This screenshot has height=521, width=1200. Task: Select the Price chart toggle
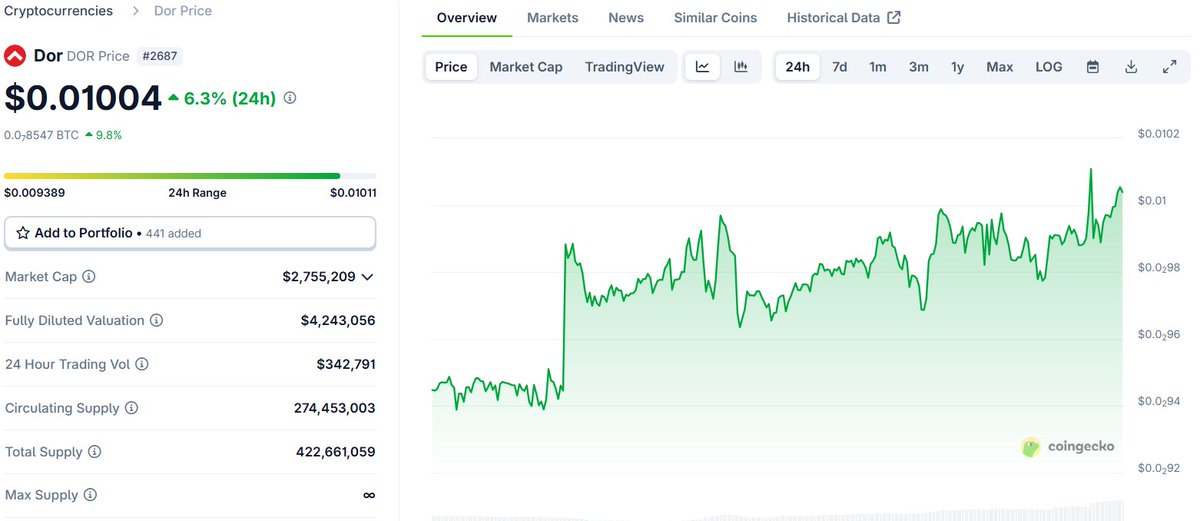(x=451, y=67)
